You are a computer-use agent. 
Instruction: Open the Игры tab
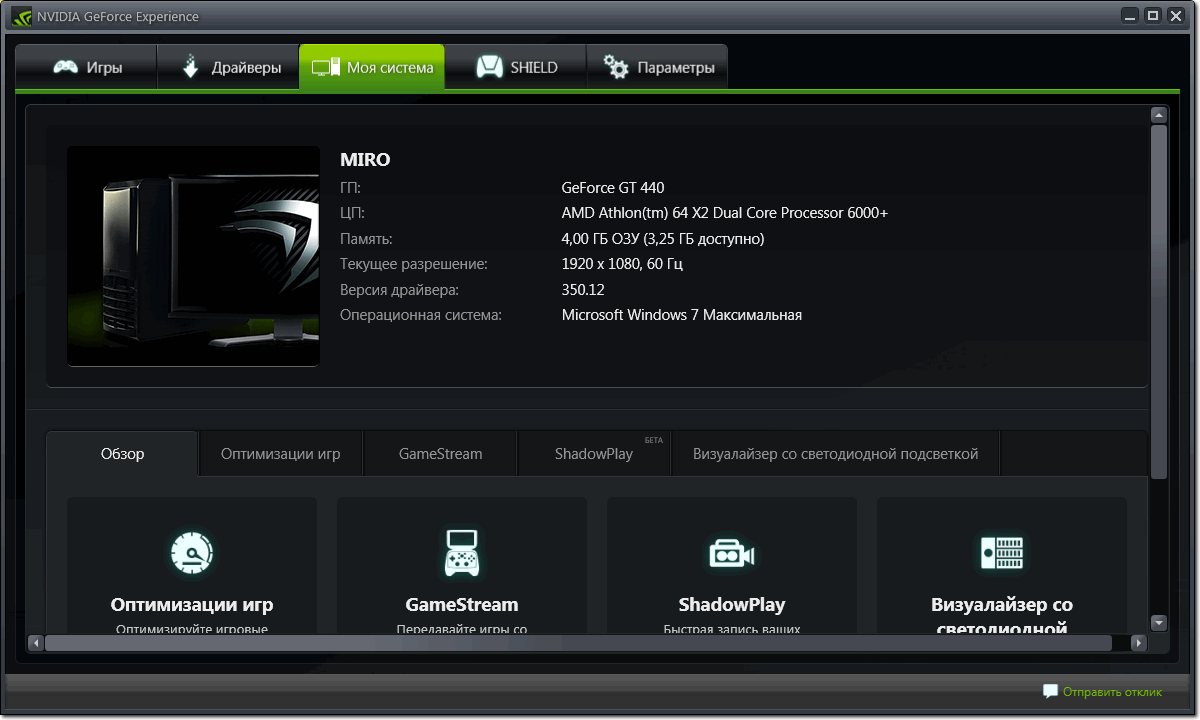(87, 67)
